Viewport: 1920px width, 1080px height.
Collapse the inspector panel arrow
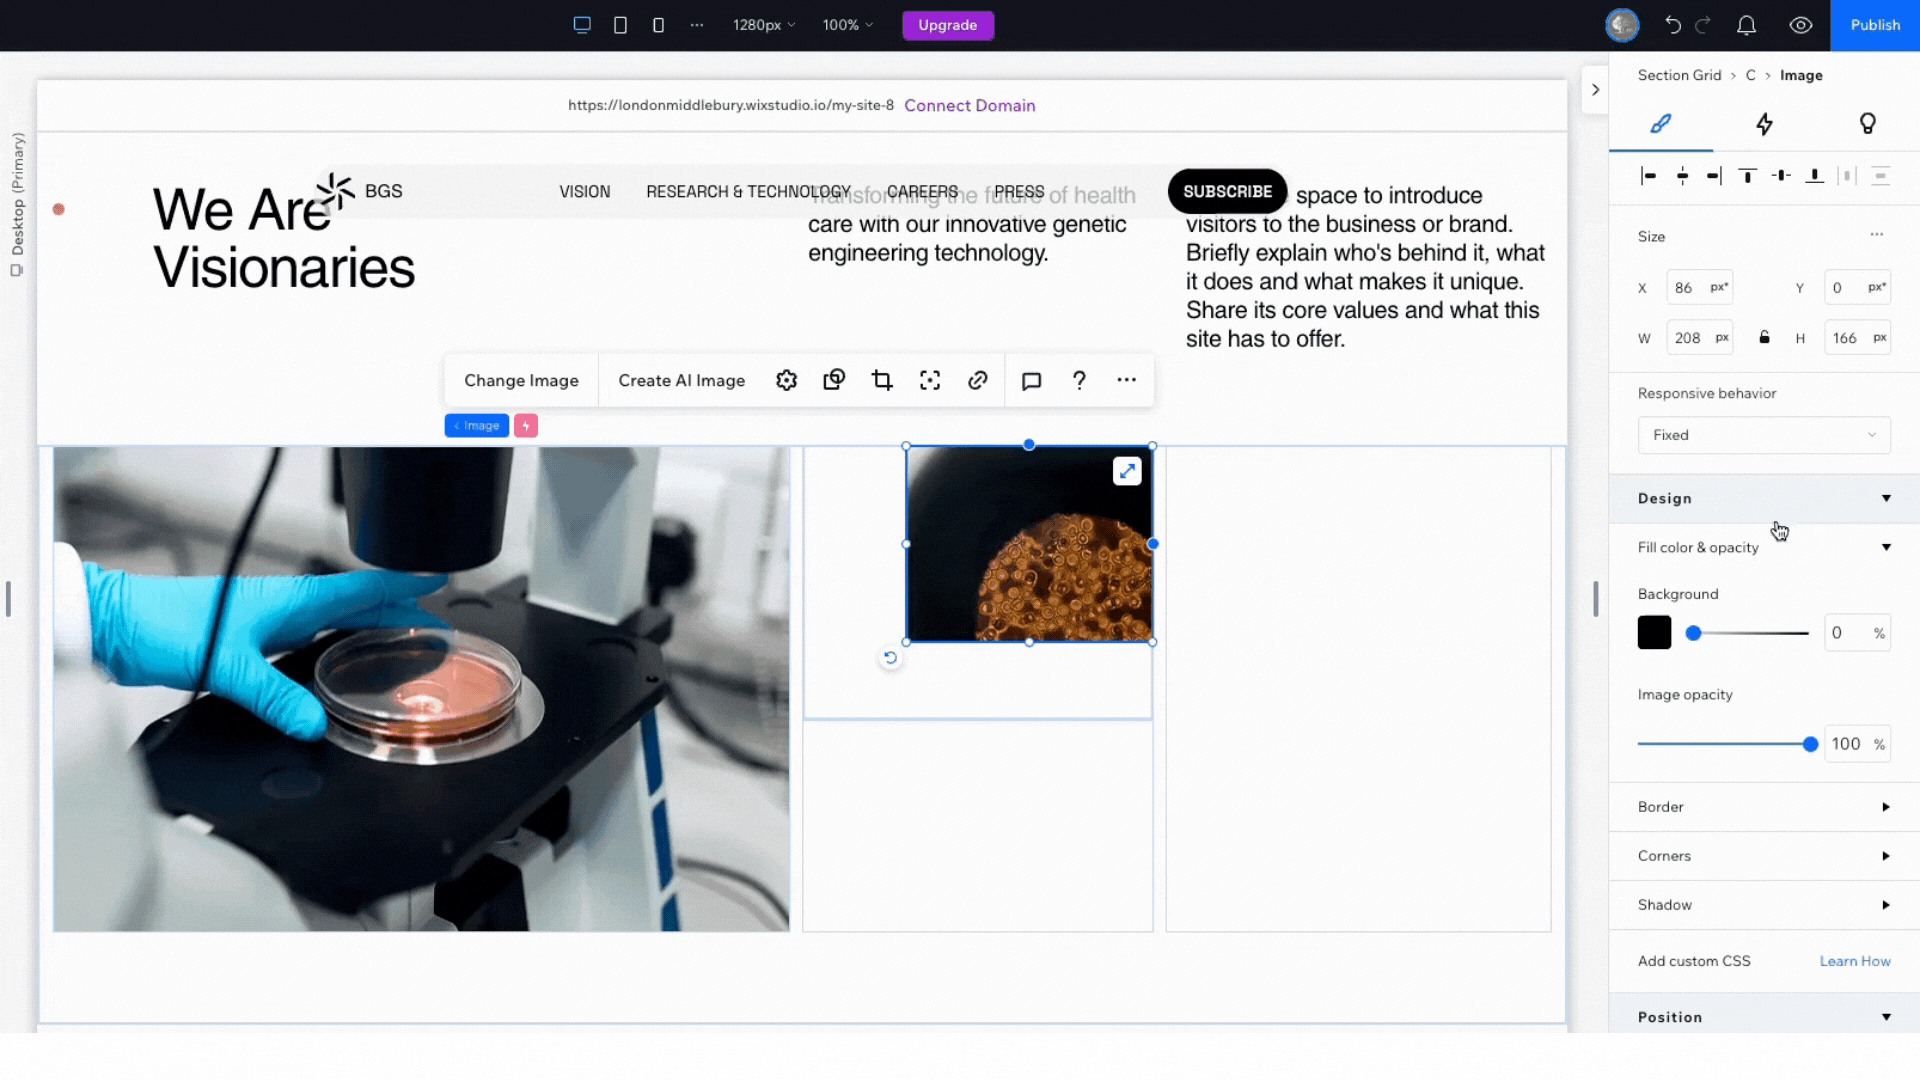point(1595,90)
